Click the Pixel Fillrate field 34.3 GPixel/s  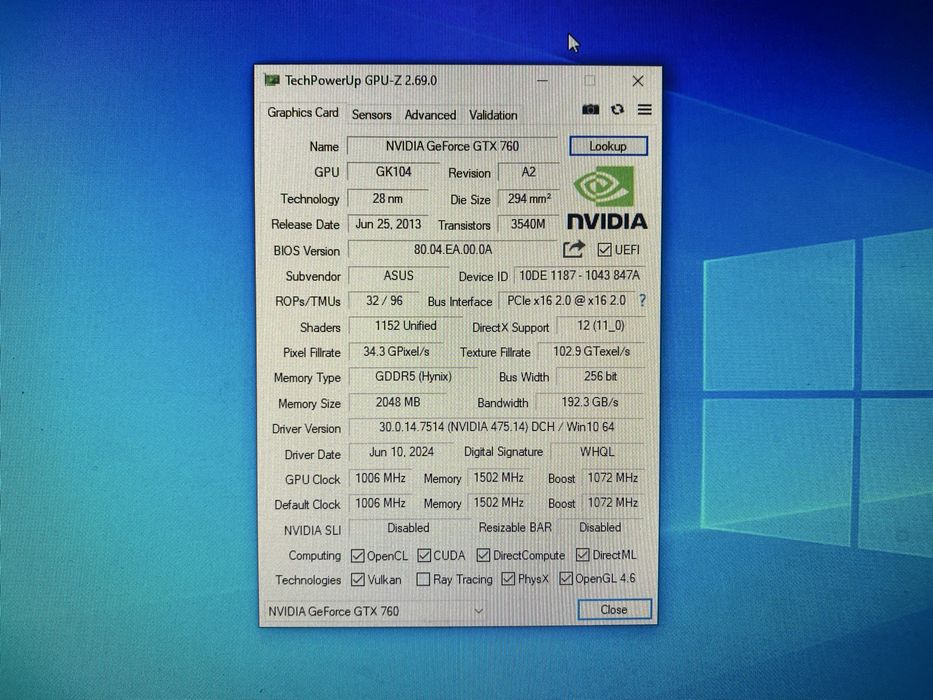coord(396,352)
